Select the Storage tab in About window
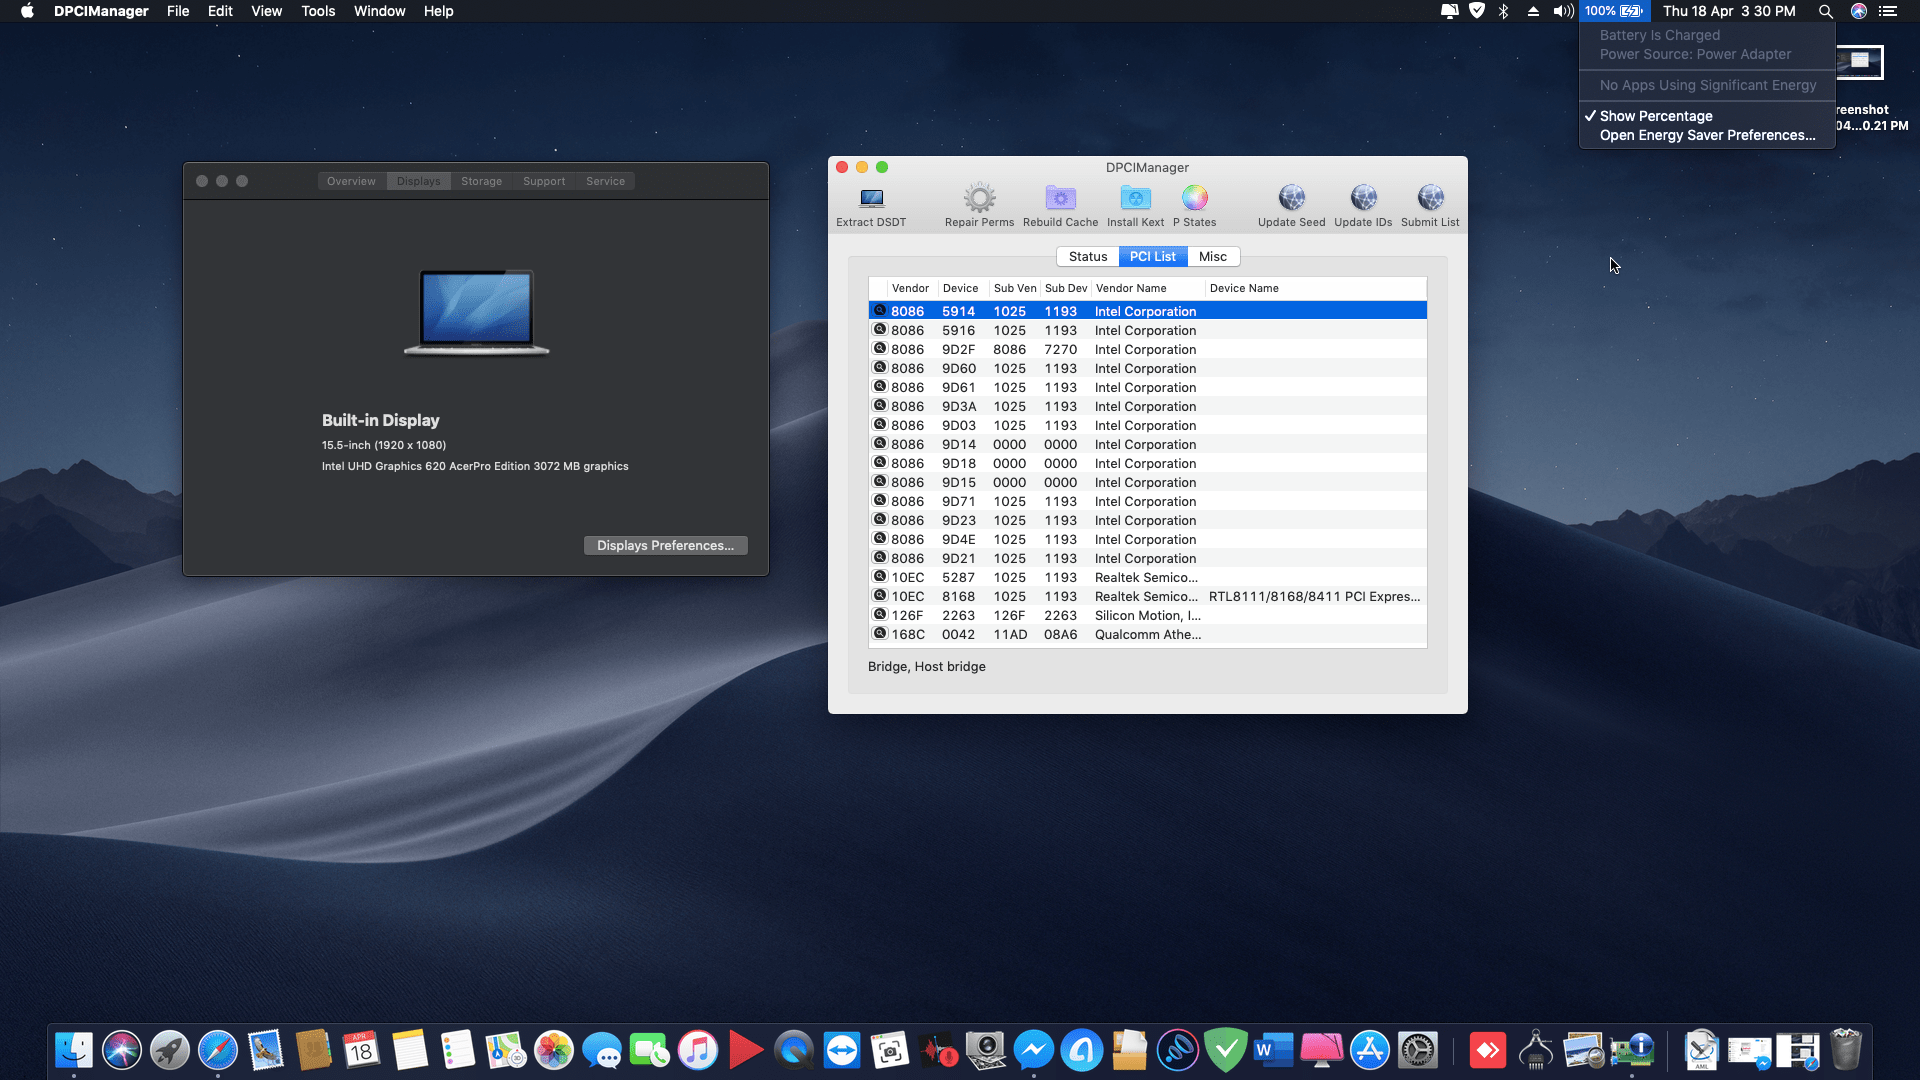 coord(481,182)
